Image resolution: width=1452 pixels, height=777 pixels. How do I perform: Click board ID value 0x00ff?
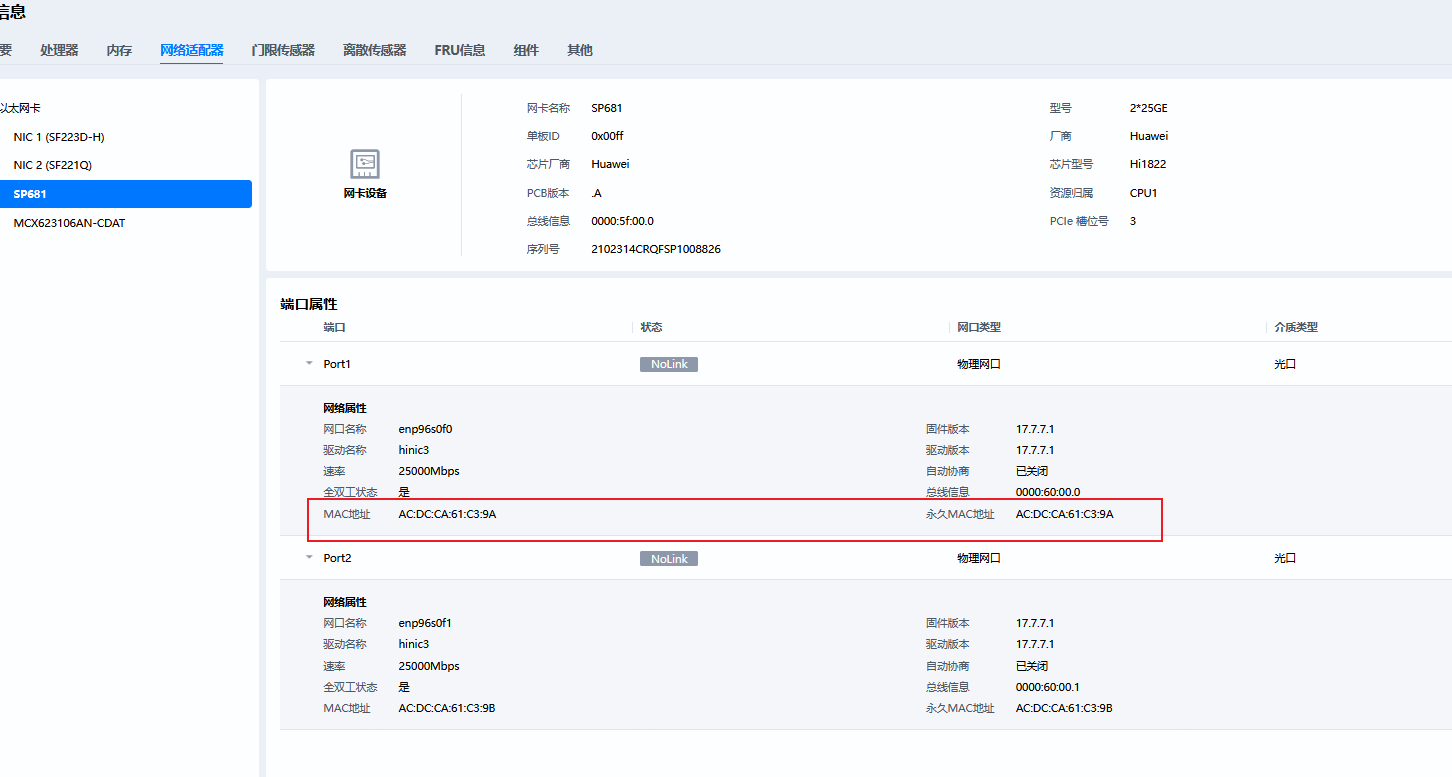[607, 136]
